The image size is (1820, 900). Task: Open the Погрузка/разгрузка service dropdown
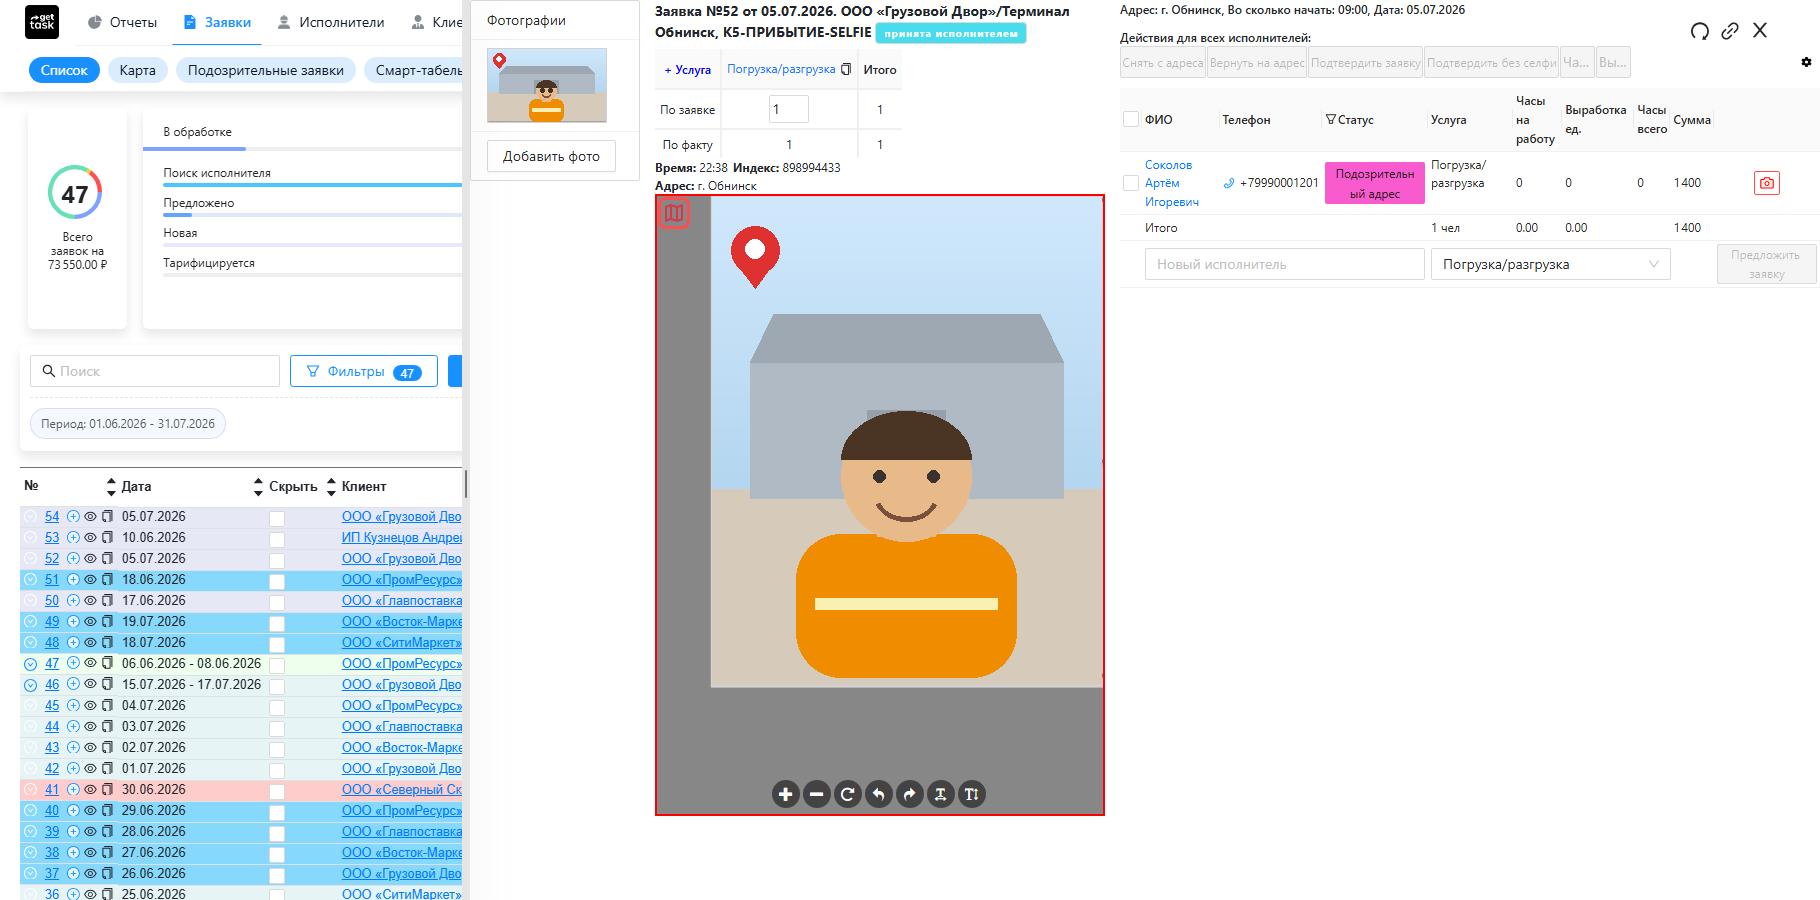[x=1551, y=264]
